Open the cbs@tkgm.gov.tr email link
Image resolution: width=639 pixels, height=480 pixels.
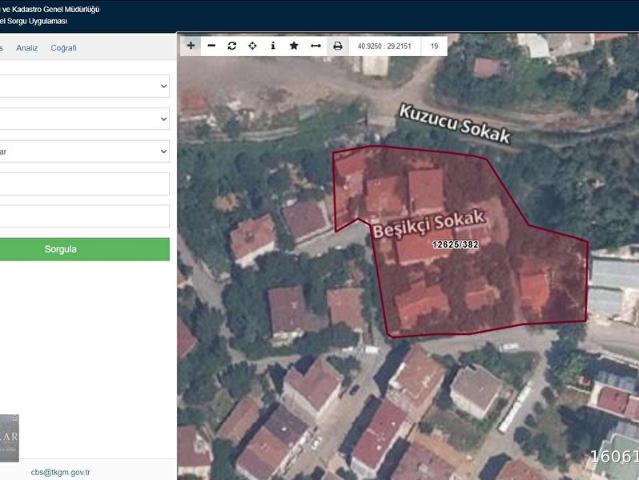[60, 472]
